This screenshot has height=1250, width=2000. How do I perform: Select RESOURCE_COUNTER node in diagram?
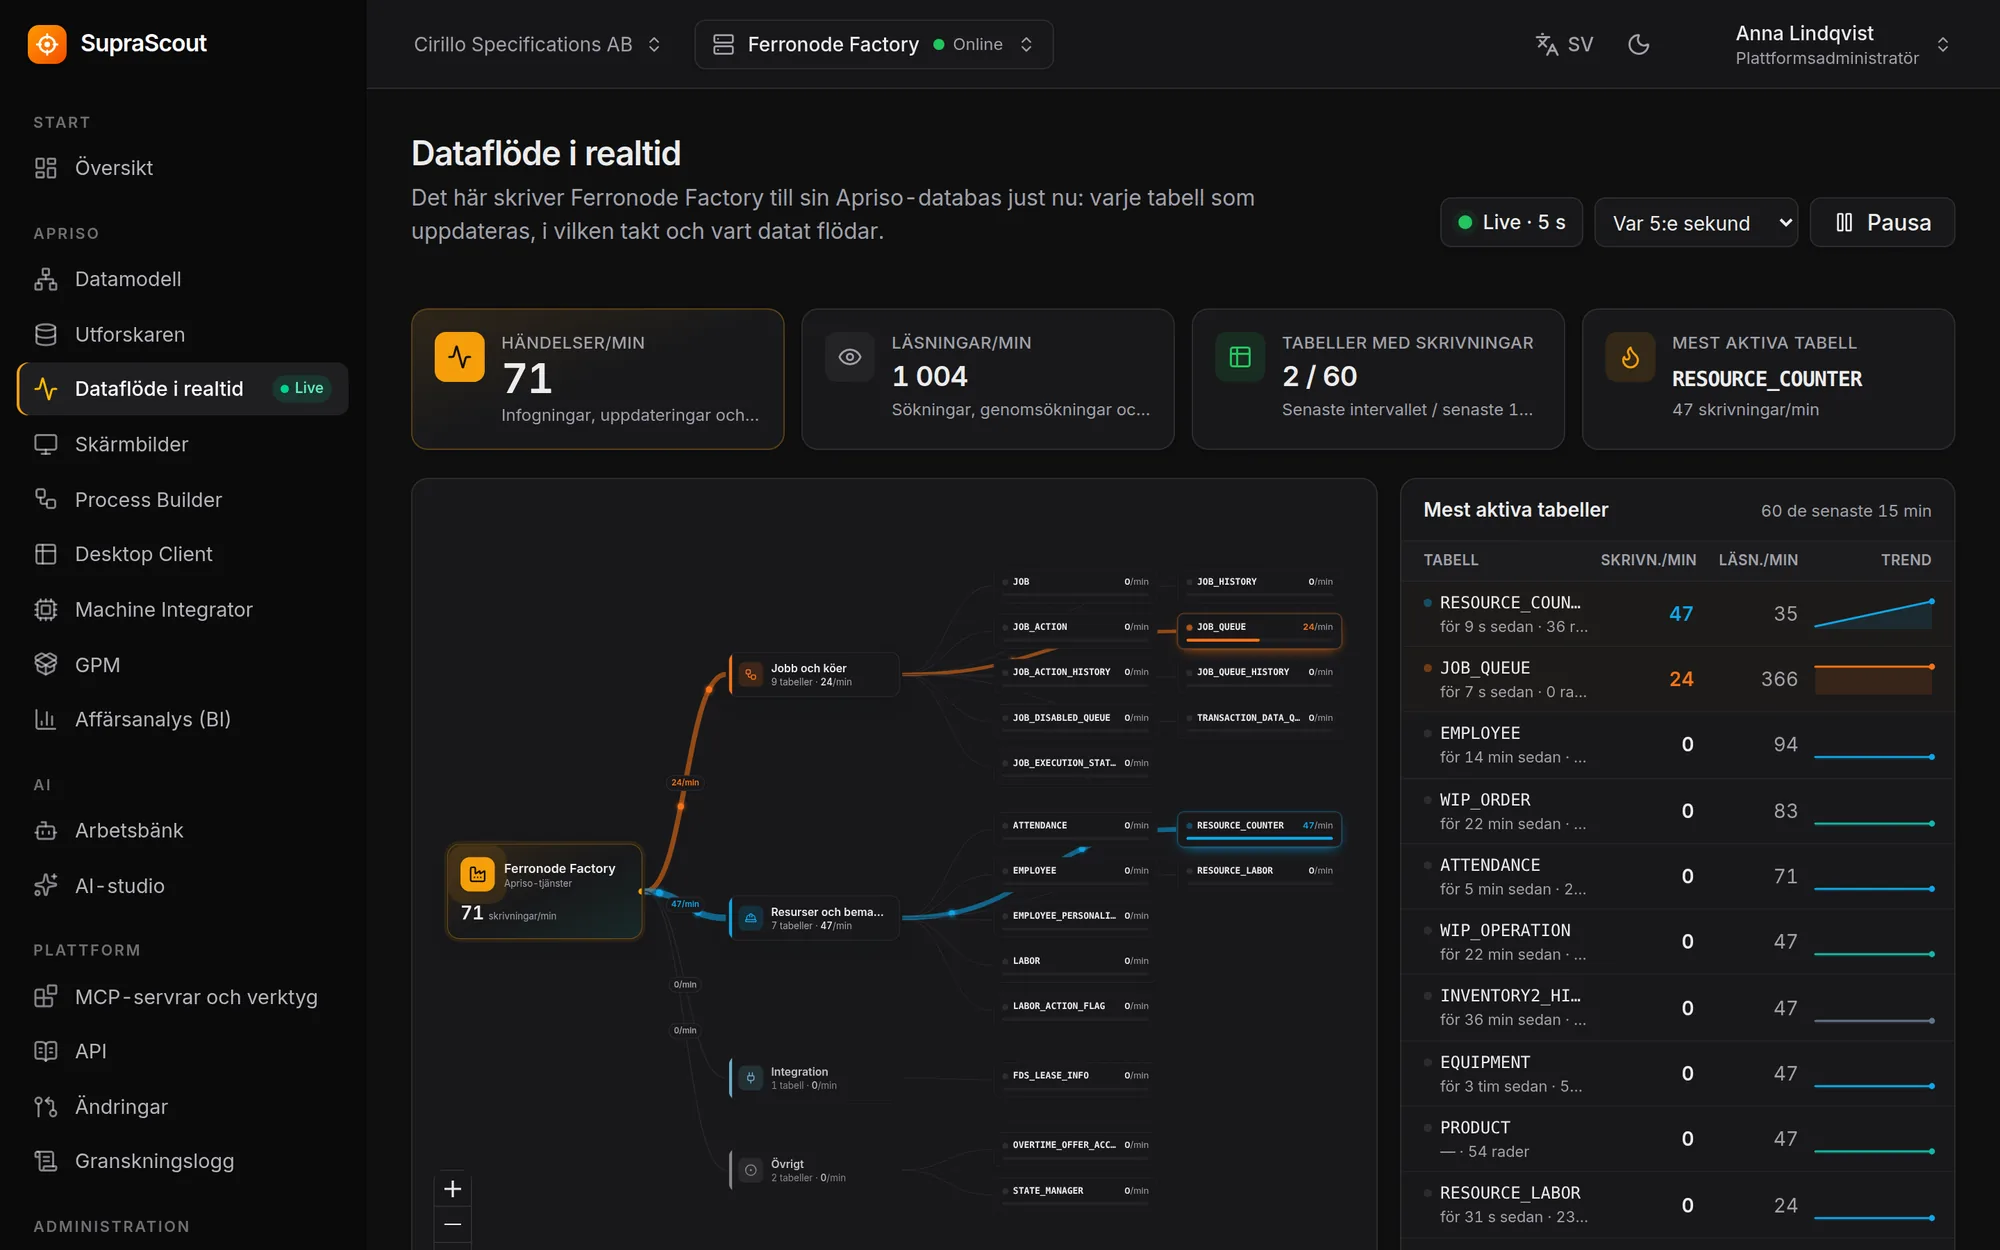[1259, 828]
